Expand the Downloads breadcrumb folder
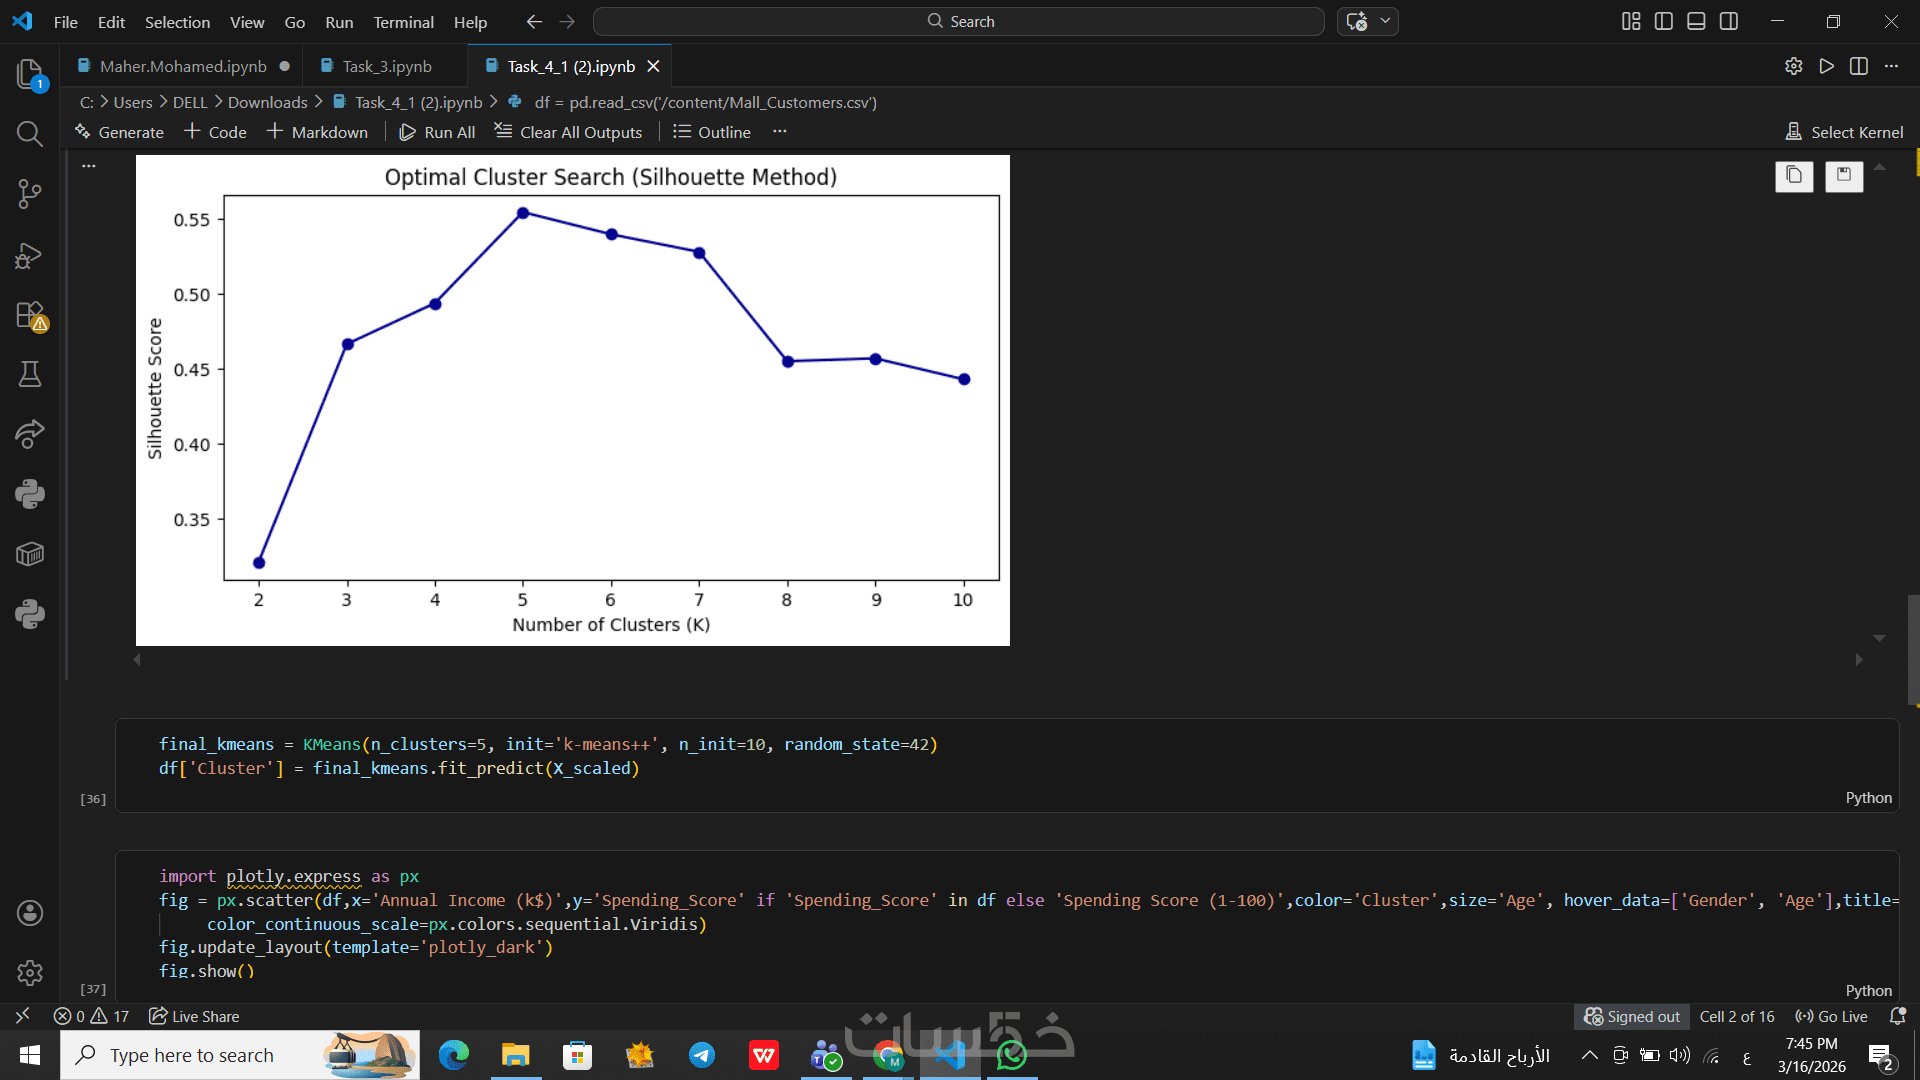 [x=267, y=102]
